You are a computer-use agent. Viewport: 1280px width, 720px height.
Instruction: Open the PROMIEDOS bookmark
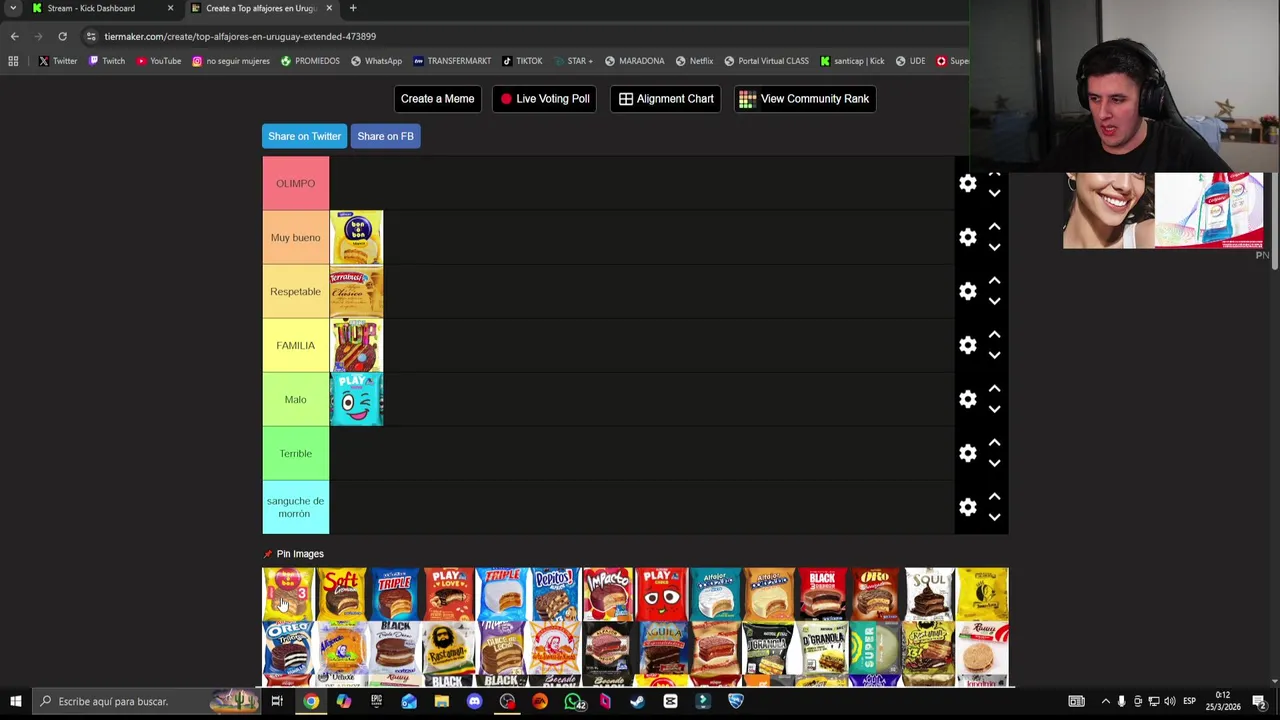pyautogui.click(x=310, y=61)
